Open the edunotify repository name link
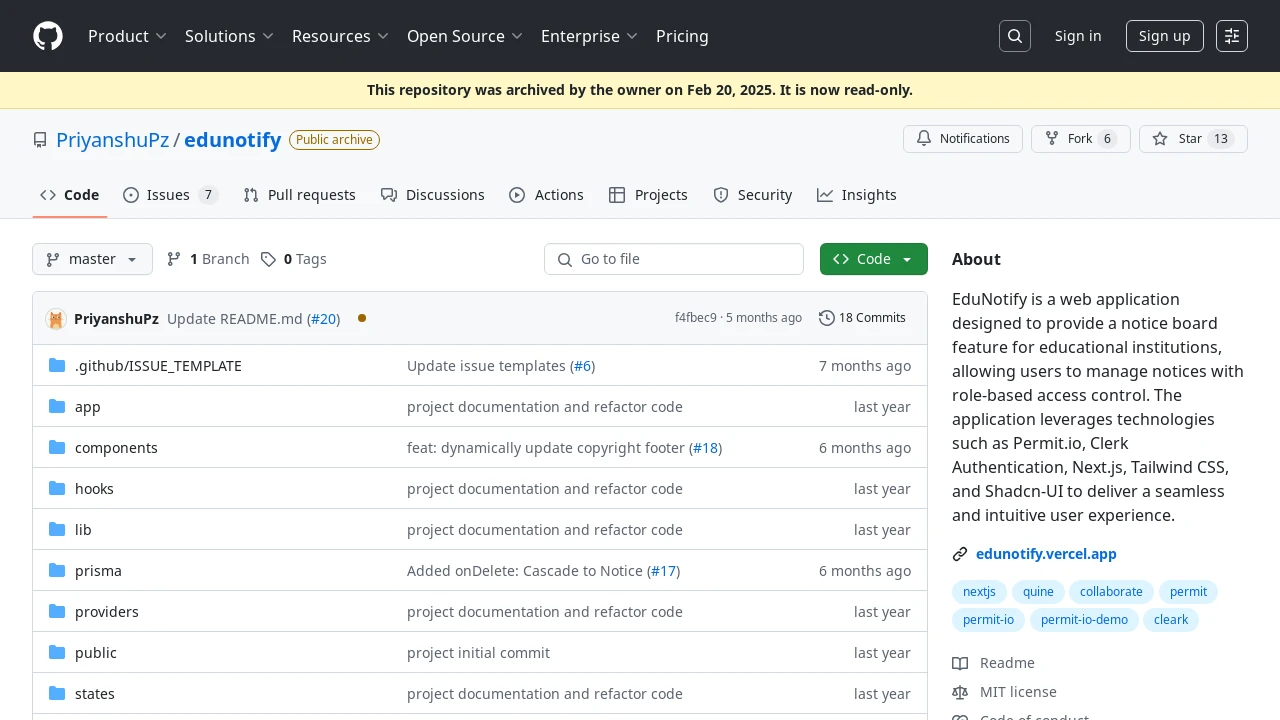The width and height of the screenshot is (1280, 720). click(232, 140)
